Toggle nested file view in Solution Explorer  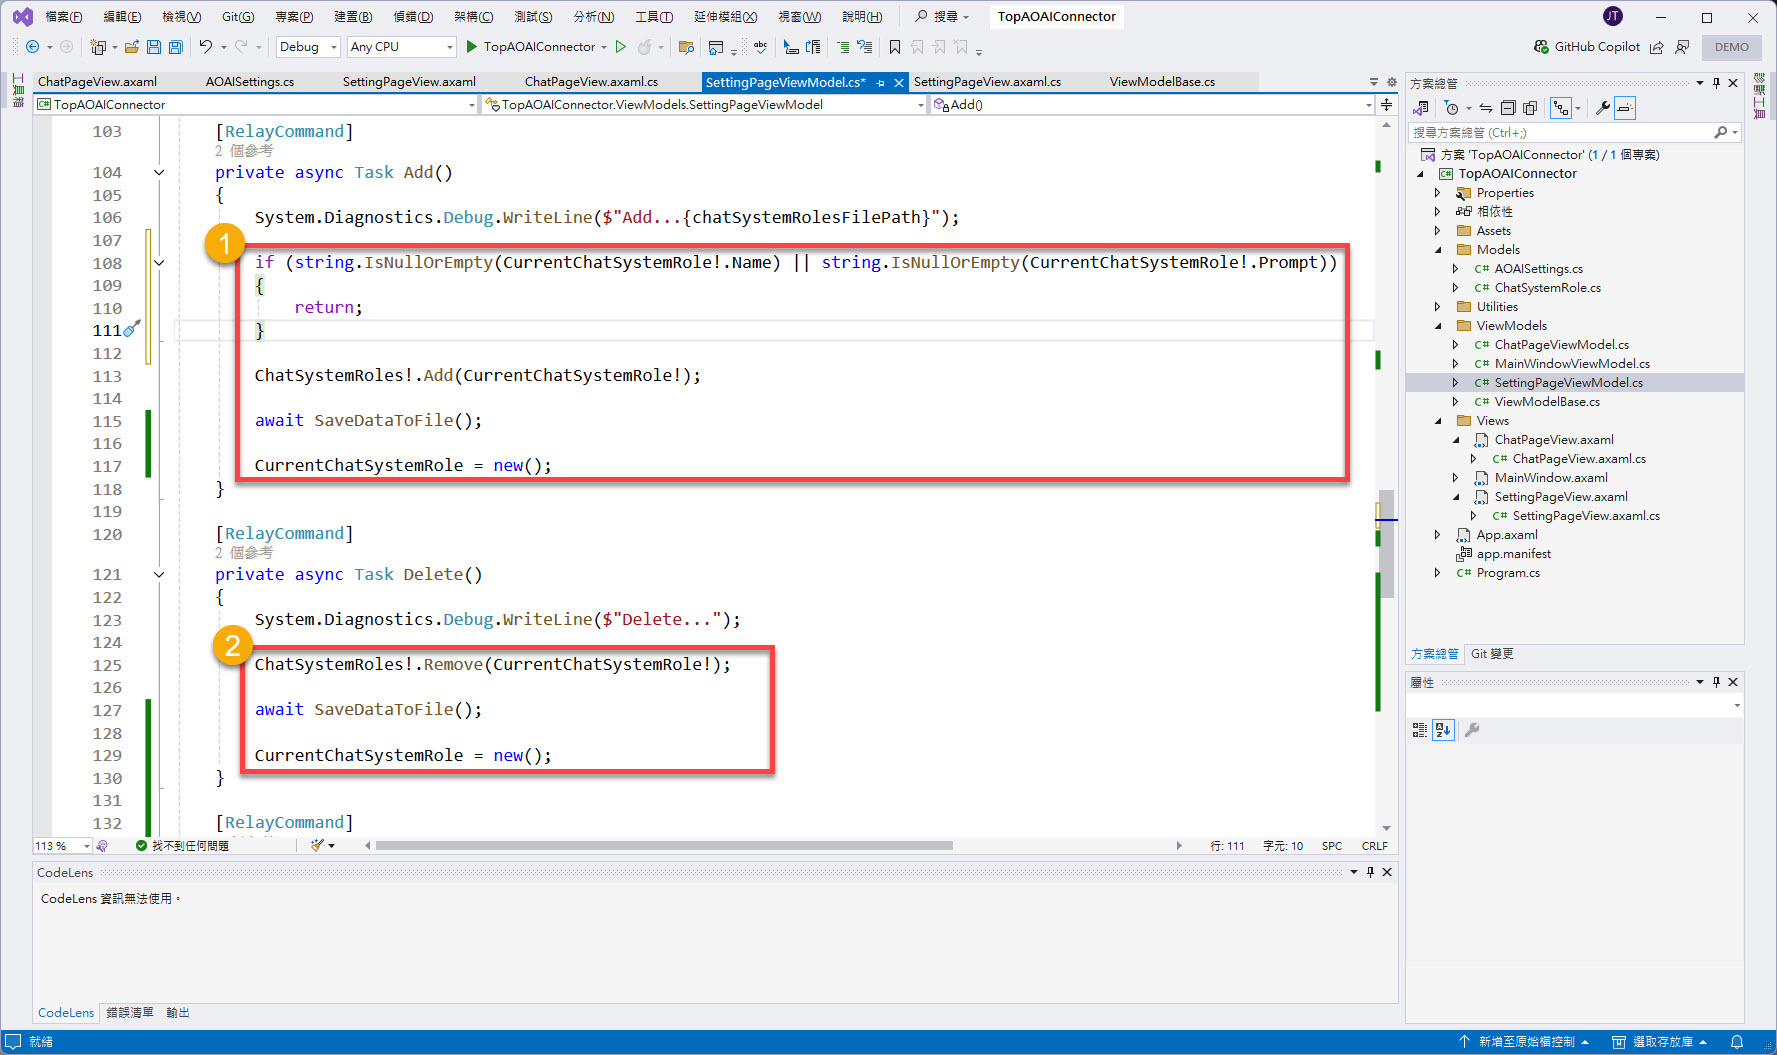pos(1561,108)
